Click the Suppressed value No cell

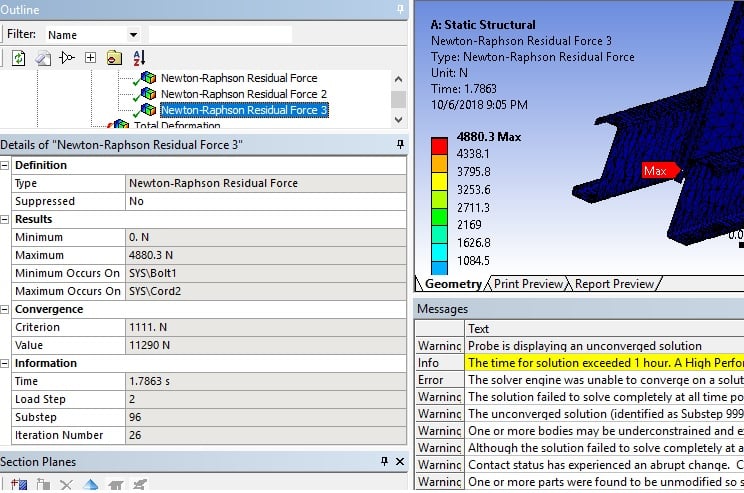point(266,201)
